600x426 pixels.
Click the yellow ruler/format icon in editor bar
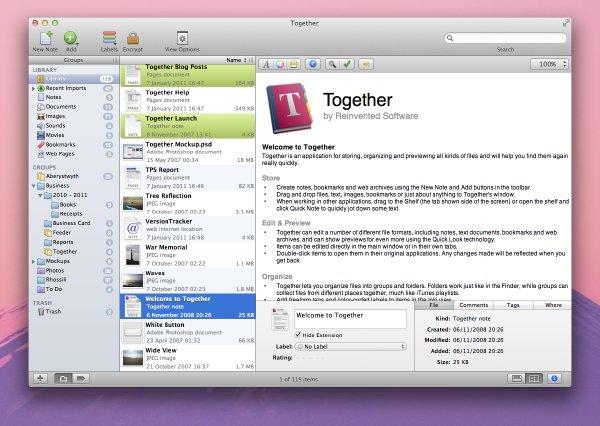tap(293, 64)
